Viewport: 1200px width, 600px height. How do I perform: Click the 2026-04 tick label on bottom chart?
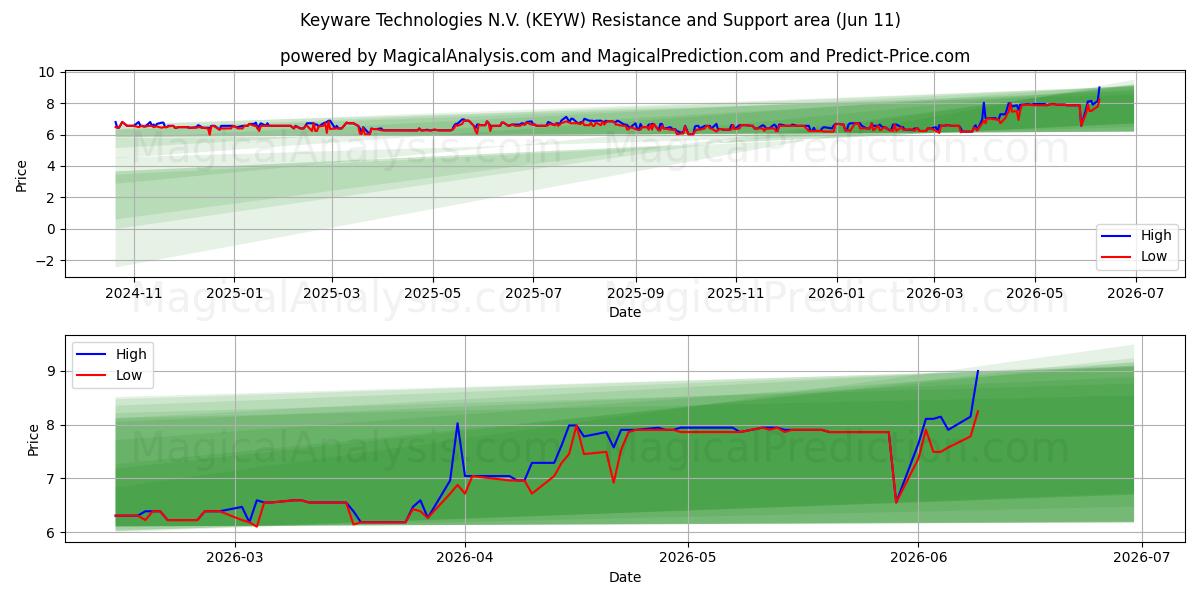click(x=465, y=559)
